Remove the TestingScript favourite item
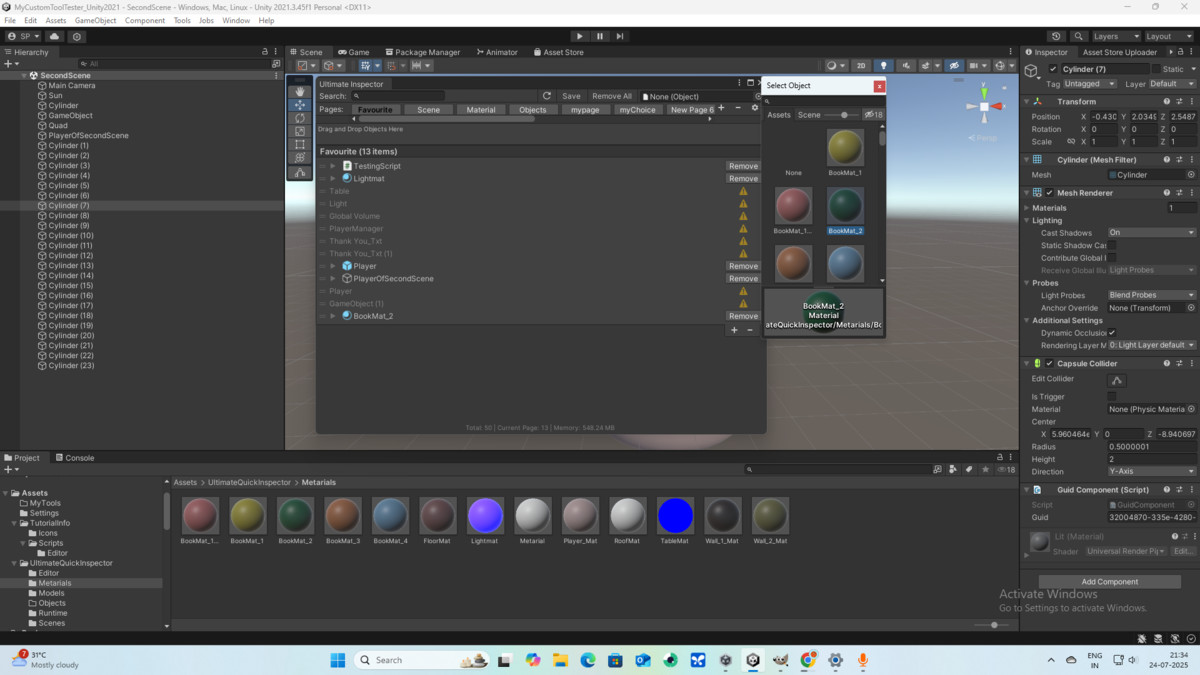The height and width of the screenshot is (675, 1200). tap(743, 166)
